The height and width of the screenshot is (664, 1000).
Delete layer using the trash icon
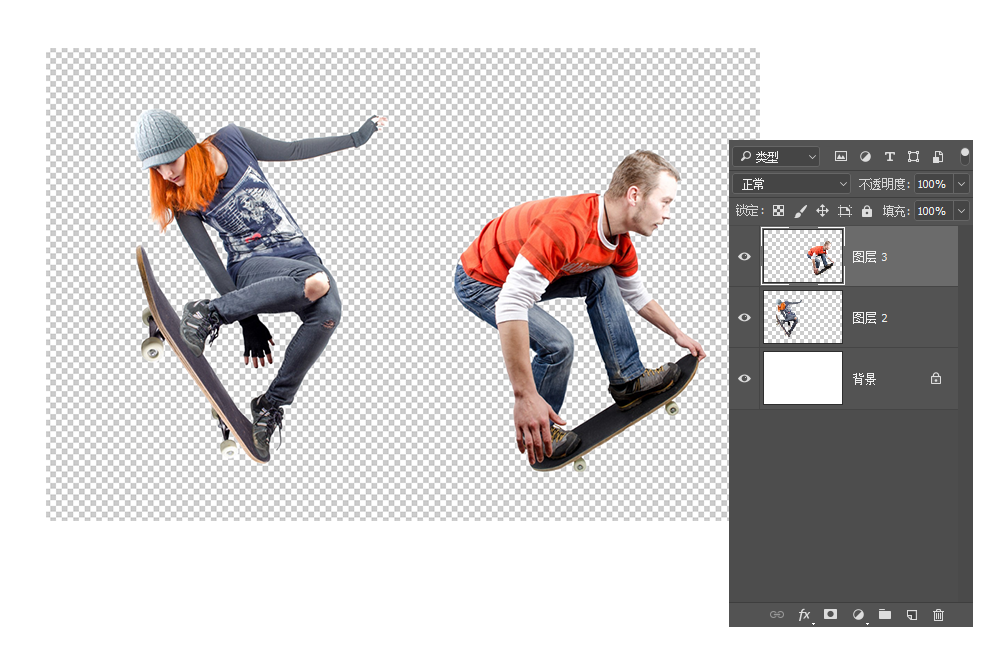(x=938, y=614)
